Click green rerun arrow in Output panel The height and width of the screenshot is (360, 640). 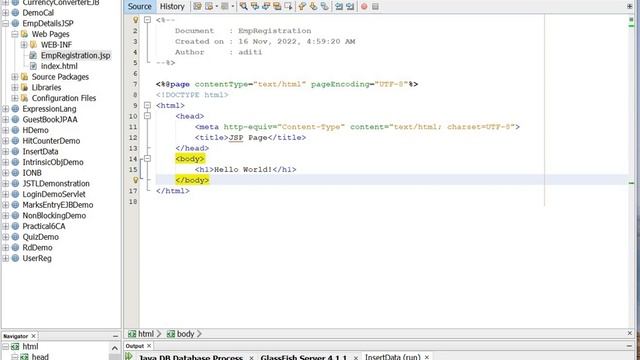pyautogui.click(x=129, y=356)
